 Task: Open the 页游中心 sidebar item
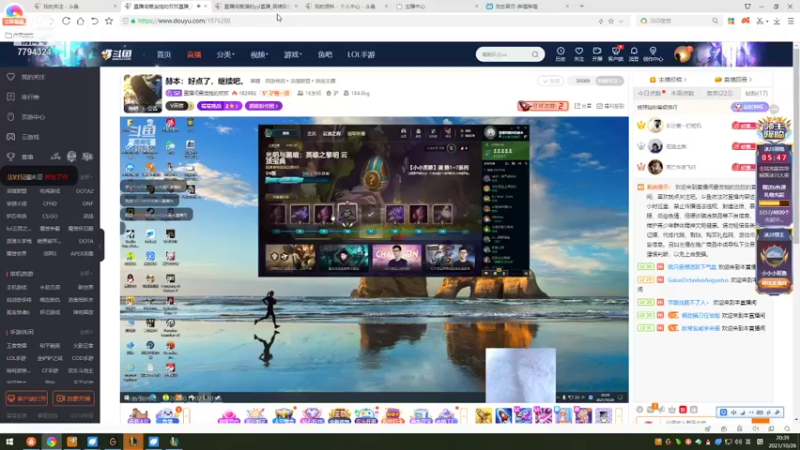click(27, 117)
